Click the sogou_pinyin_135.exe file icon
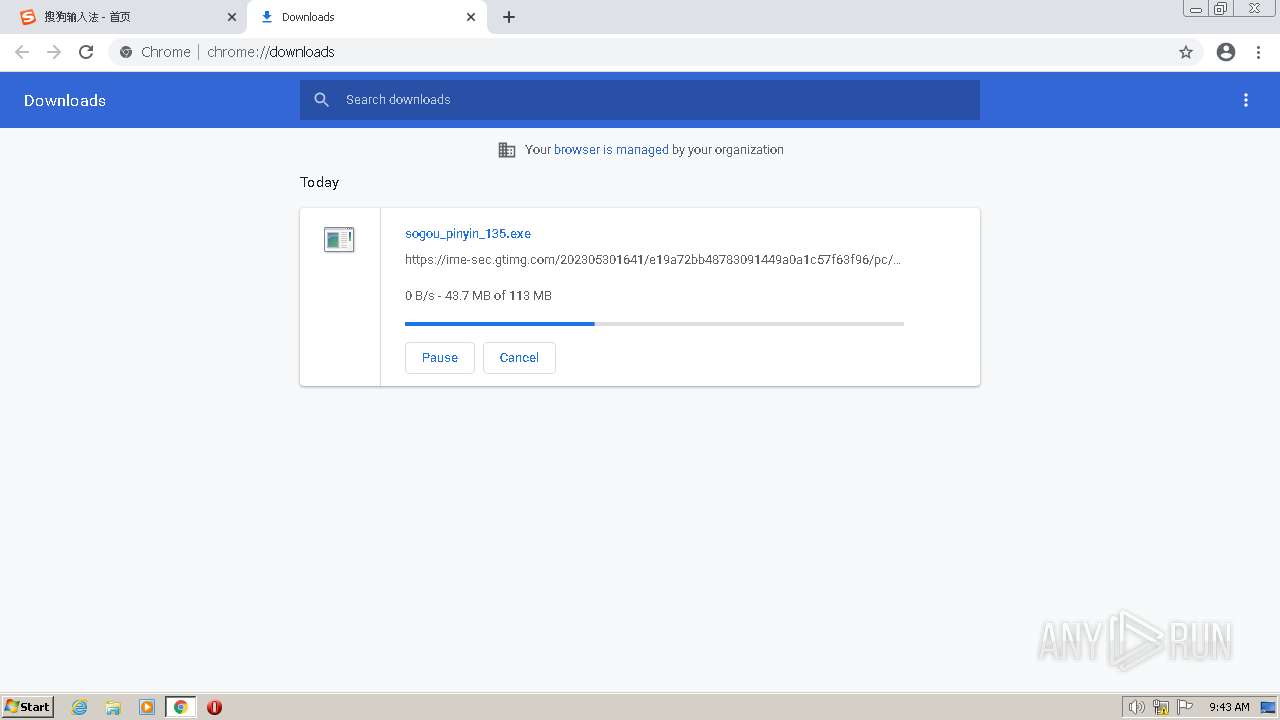 point(339,239)
